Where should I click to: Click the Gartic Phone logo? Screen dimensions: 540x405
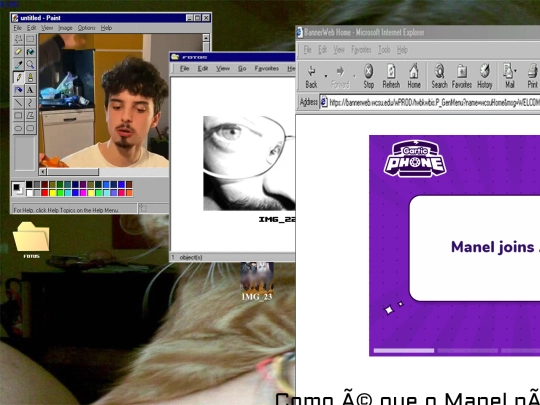pyautogui.click(x=415, y=158)
